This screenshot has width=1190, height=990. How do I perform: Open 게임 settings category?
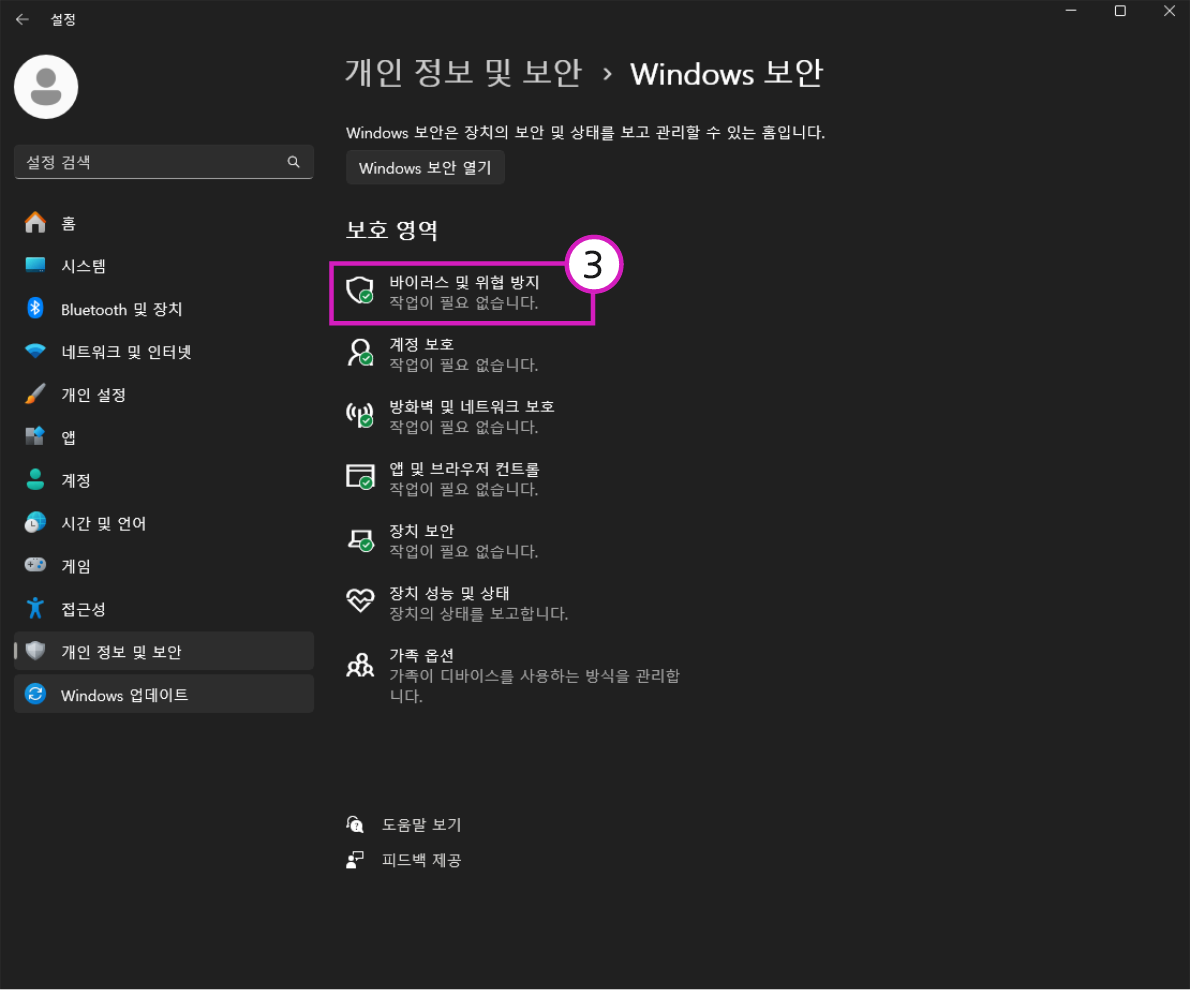coord(164,565)
